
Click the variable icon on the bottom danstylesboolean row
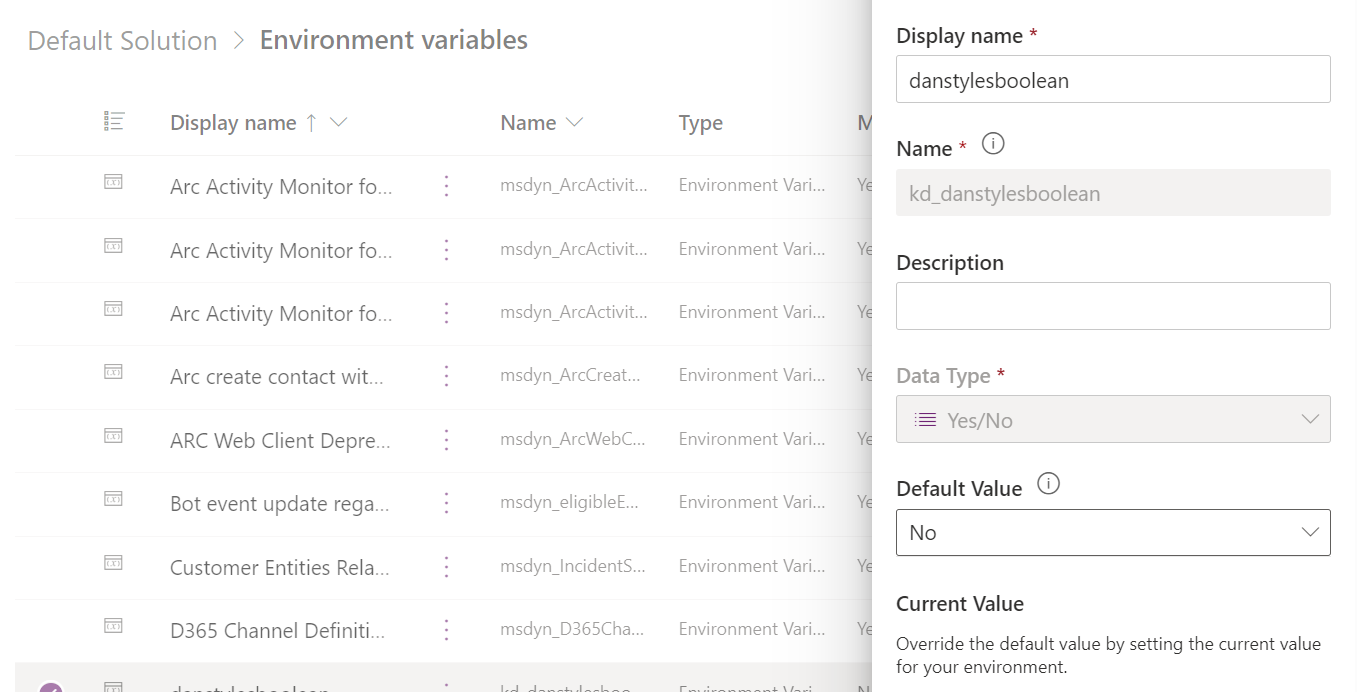coord(114,687)
